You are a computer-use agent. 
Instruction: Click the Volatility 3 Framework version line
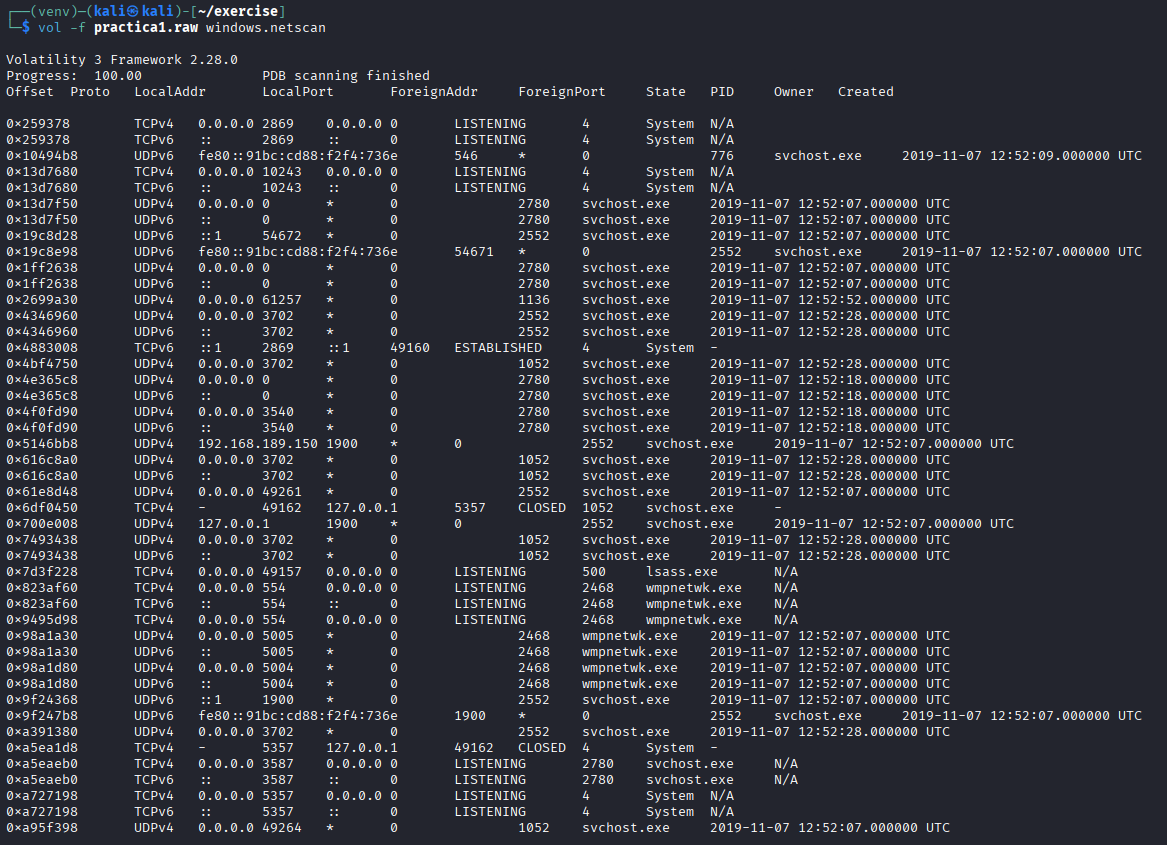(122, 60)
